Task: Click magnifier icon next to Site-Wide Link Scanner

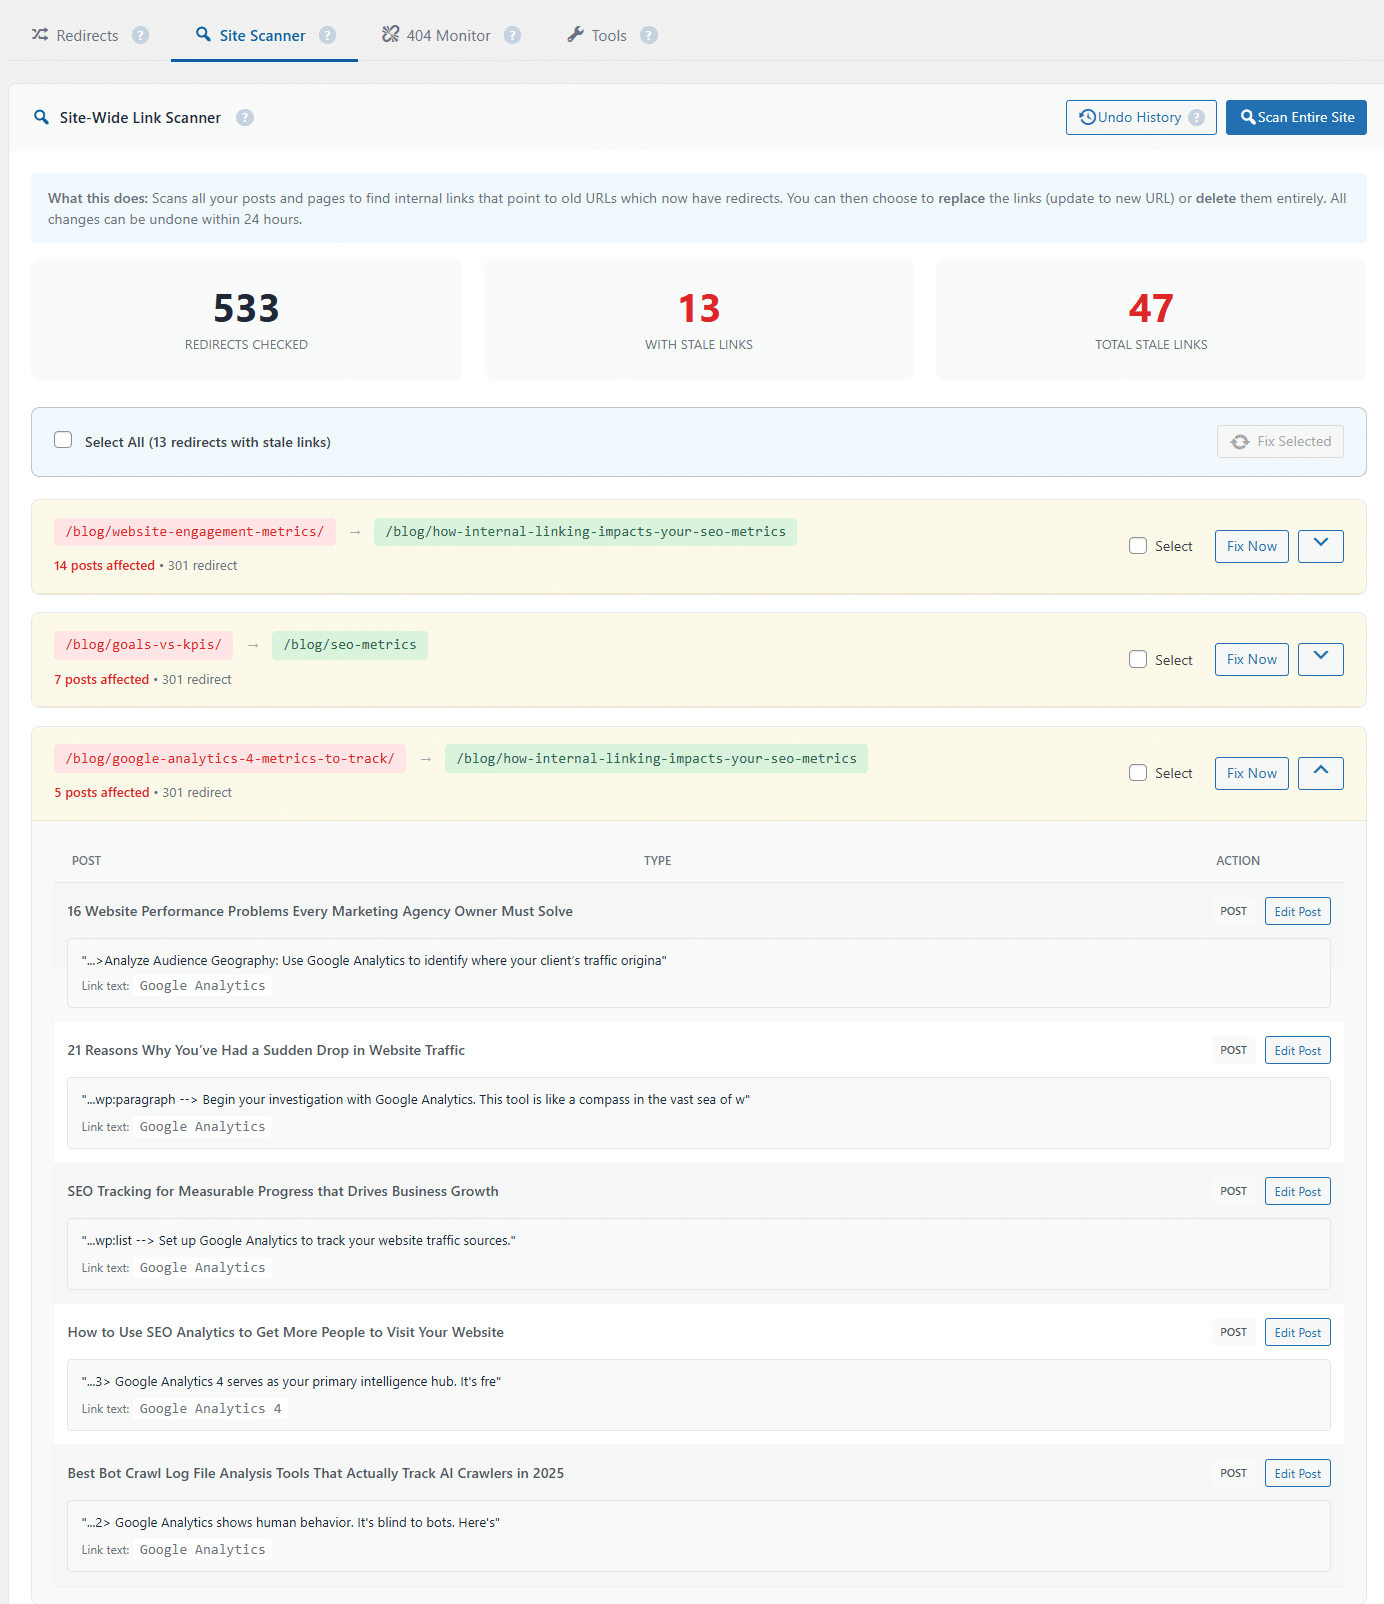Action: tap(41, 117)
